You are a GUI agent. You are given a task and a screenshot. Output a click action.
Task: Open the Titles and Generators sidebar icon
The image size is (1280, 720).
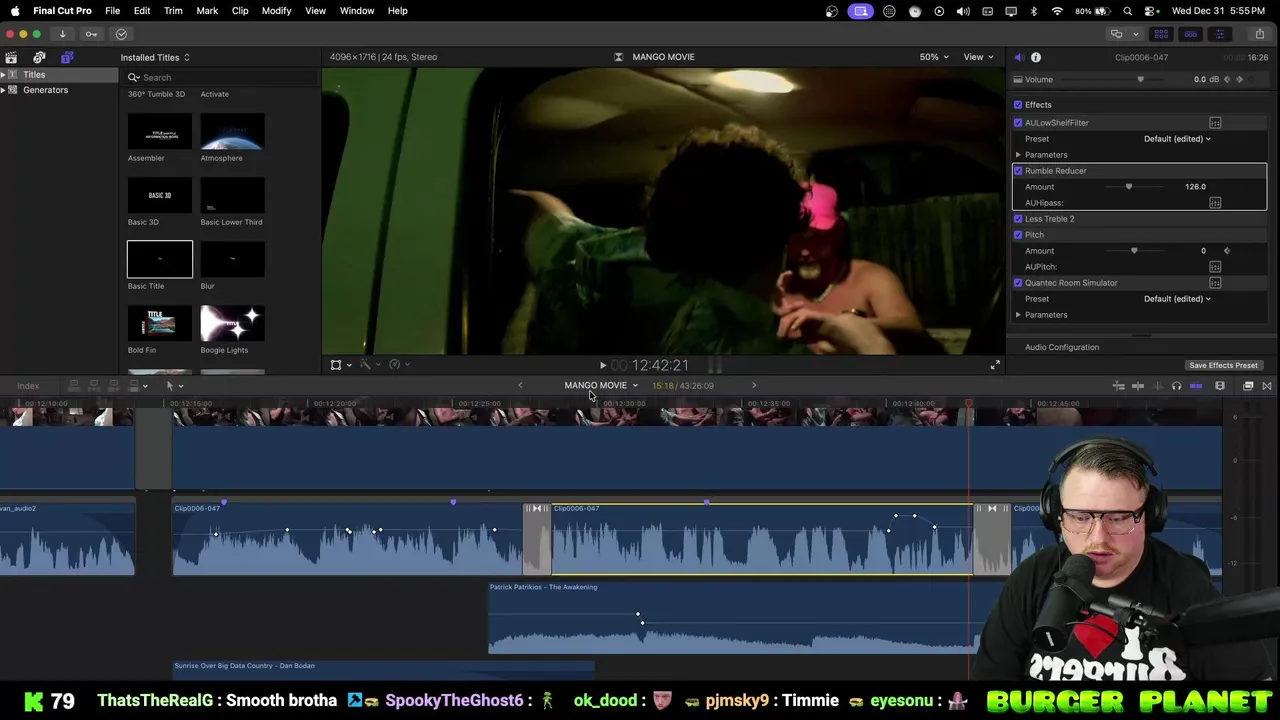coord(67,57)
